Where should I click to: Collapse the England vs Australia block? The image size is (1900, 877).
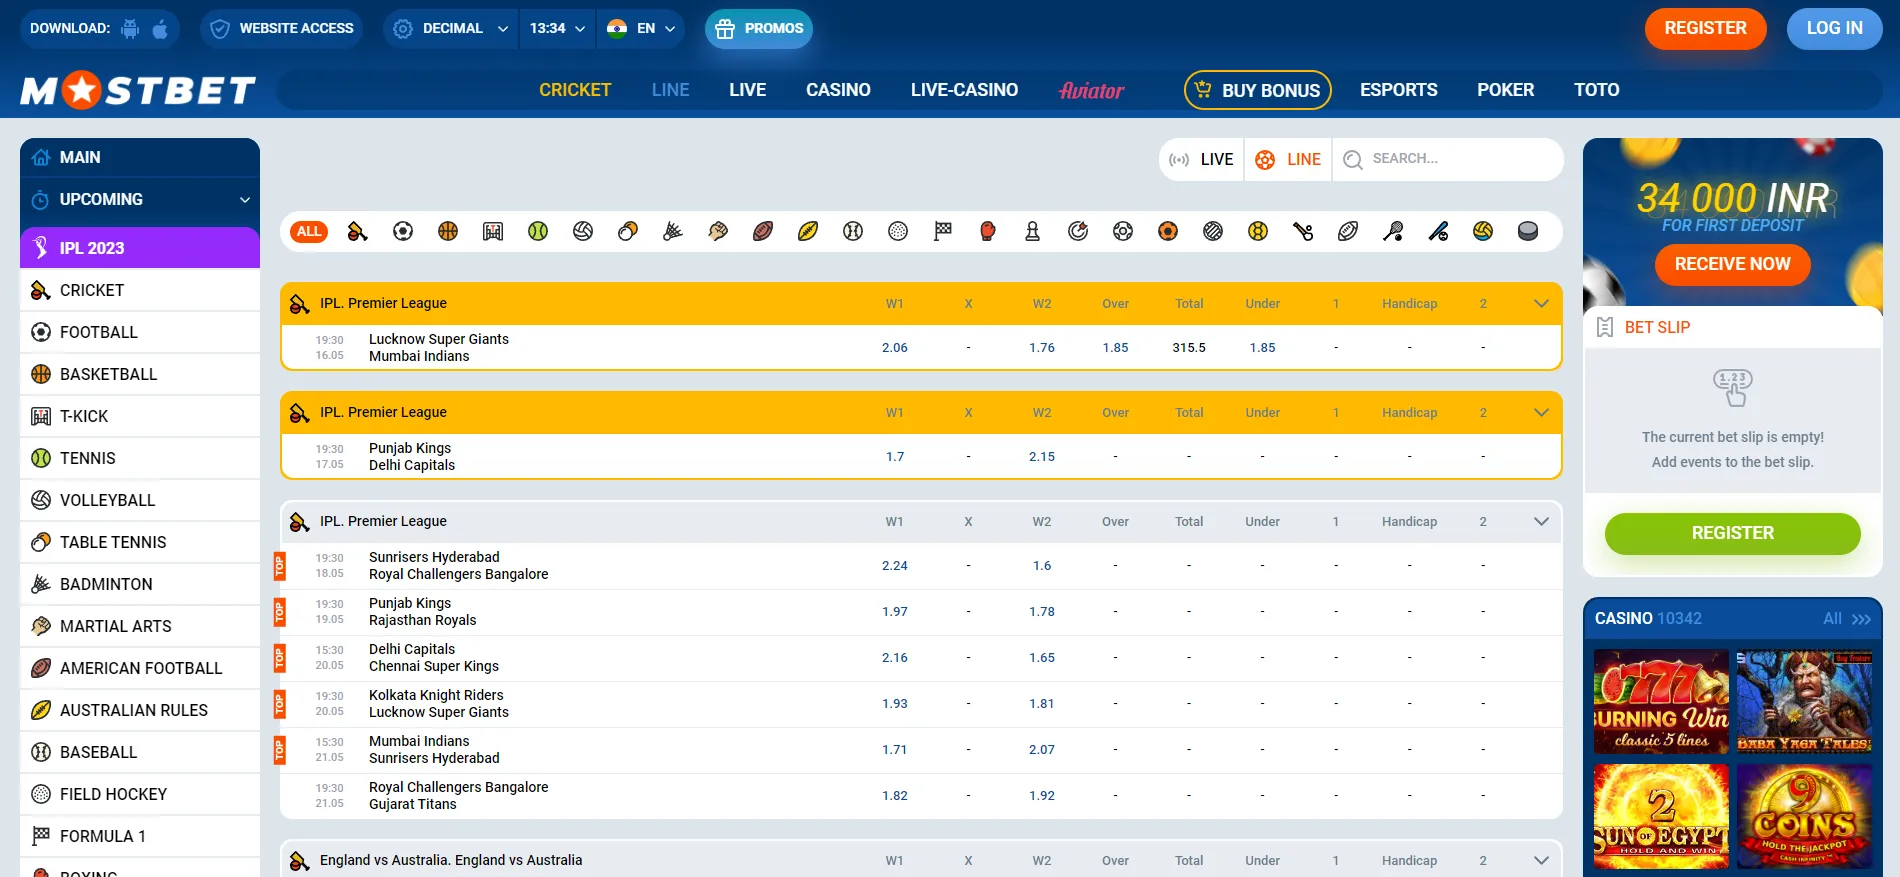coord(1541,860)
